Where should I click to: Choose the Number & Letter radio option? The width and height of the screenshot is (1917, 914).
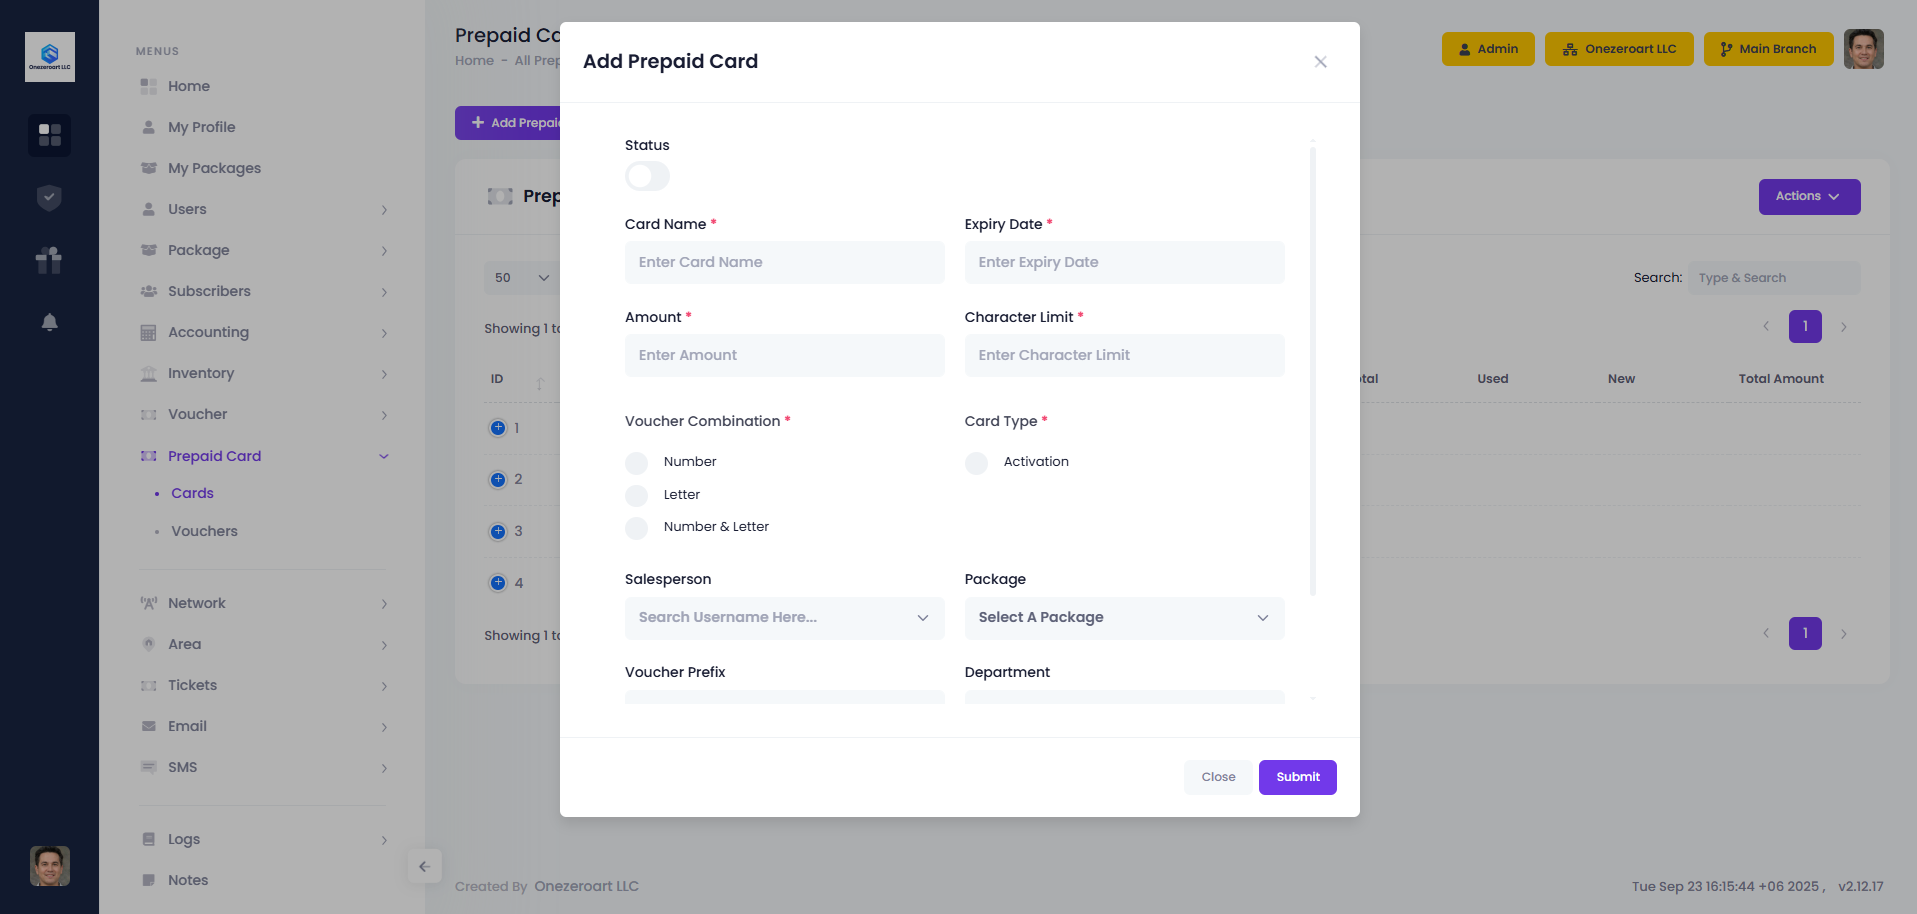[637, 528]
